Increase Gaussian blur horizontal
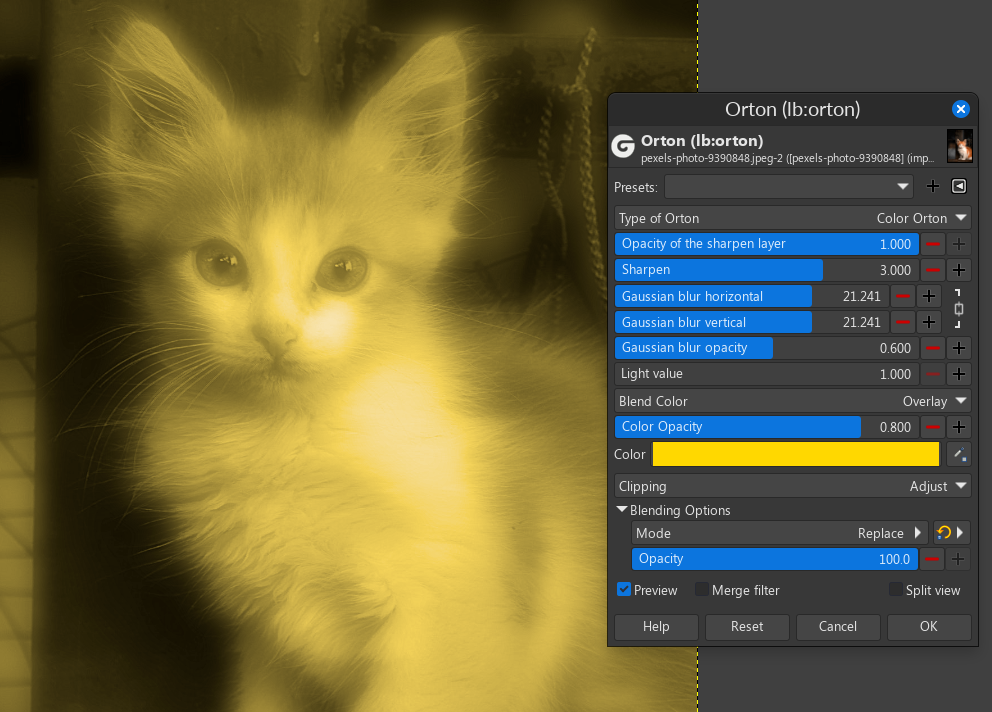Viewport: 992px width, 712px height. [929, 296]
